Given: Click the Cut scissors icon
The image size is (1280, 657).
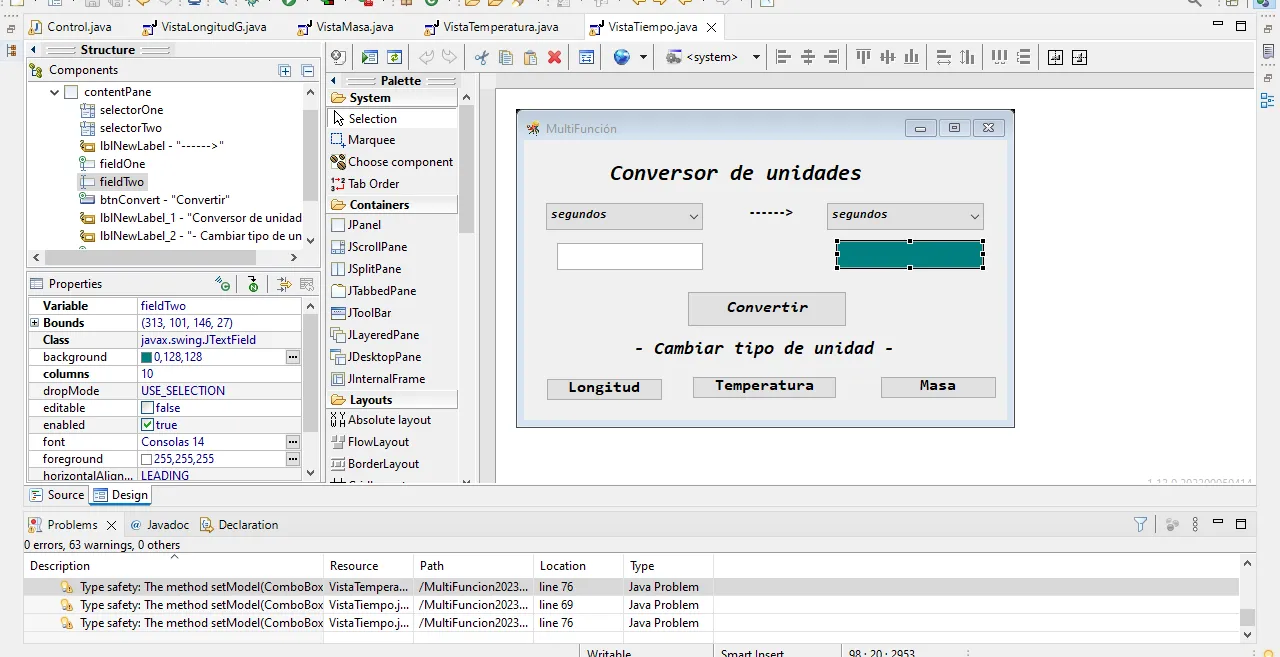Looking at the screenshot, I should pyautogui.click(x=482, y=58).
